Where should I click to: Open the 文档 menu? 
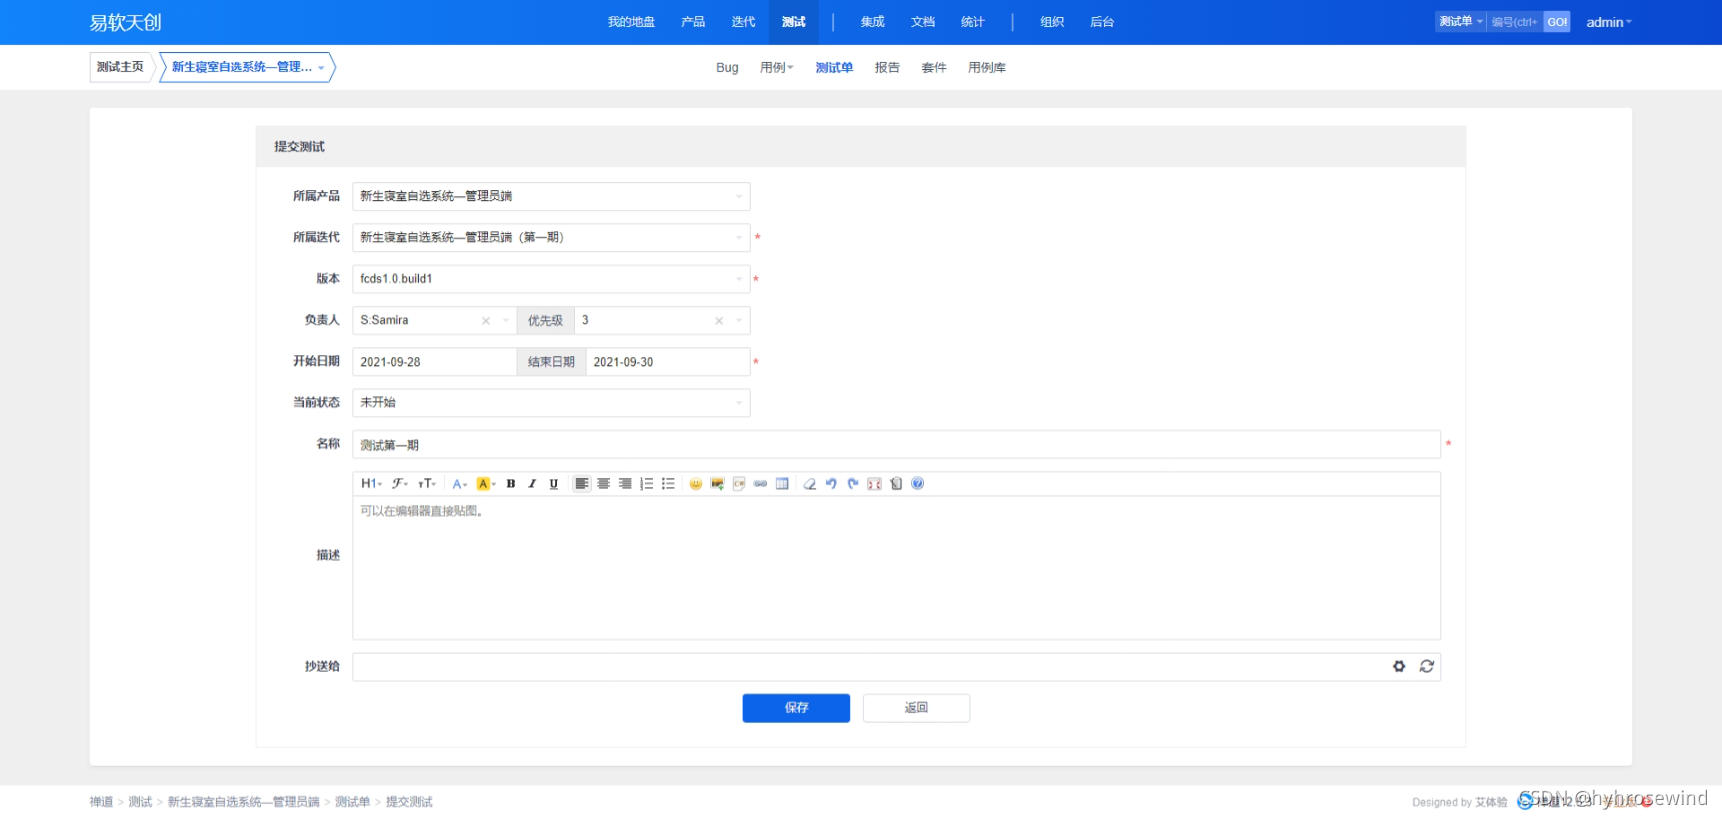[923, 22]
